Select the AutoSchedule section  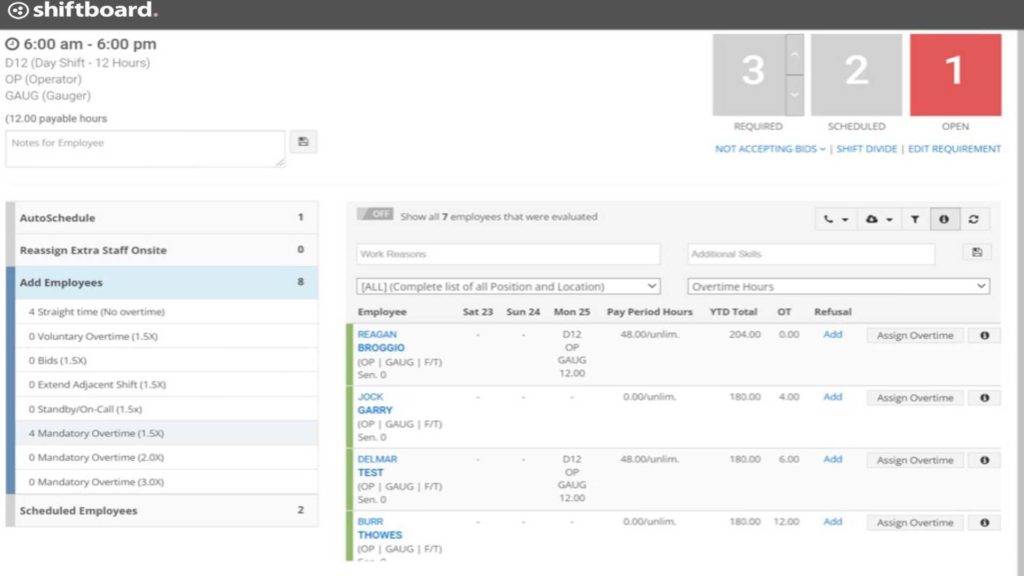click(162, 217)
